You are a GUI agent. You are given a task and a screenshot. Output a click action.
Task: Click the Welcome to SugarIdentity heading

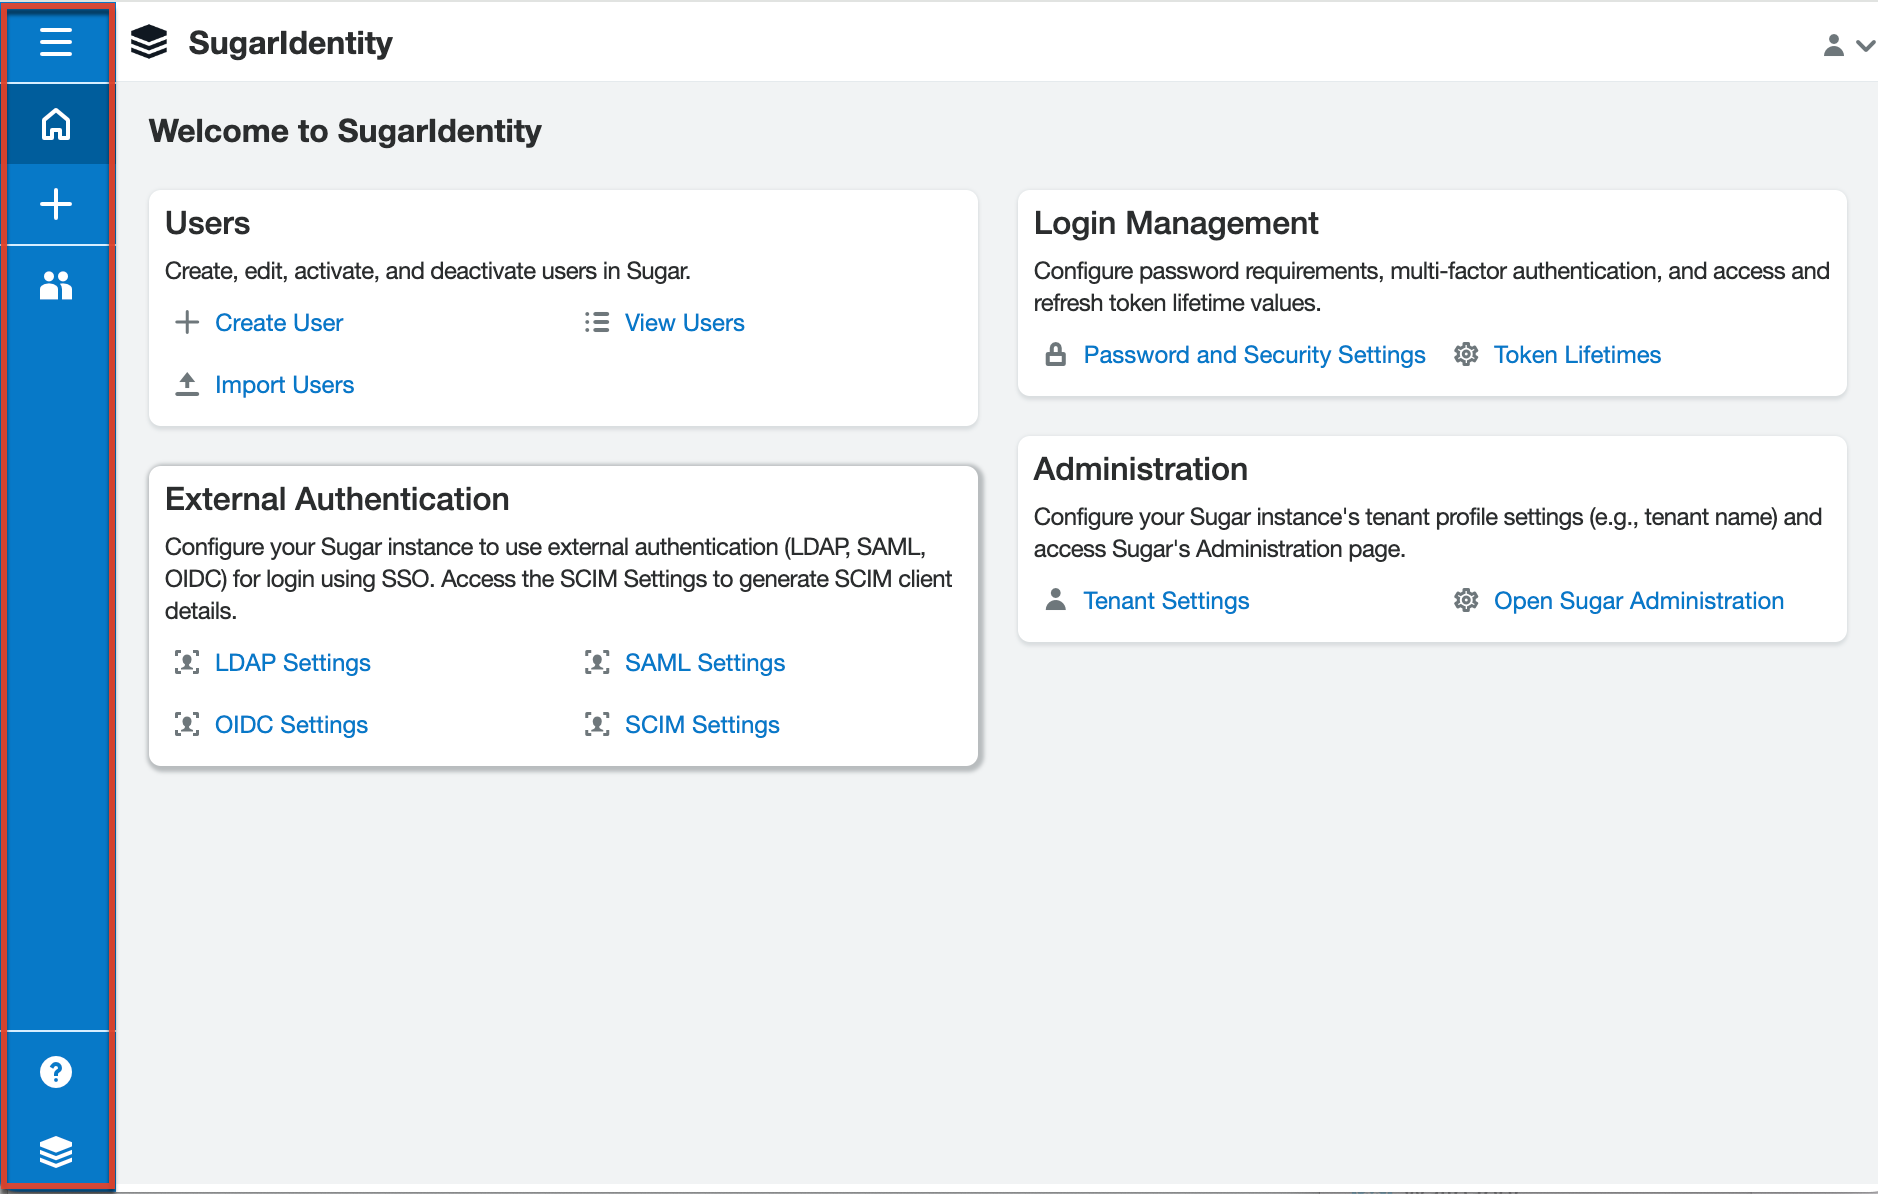345,131
